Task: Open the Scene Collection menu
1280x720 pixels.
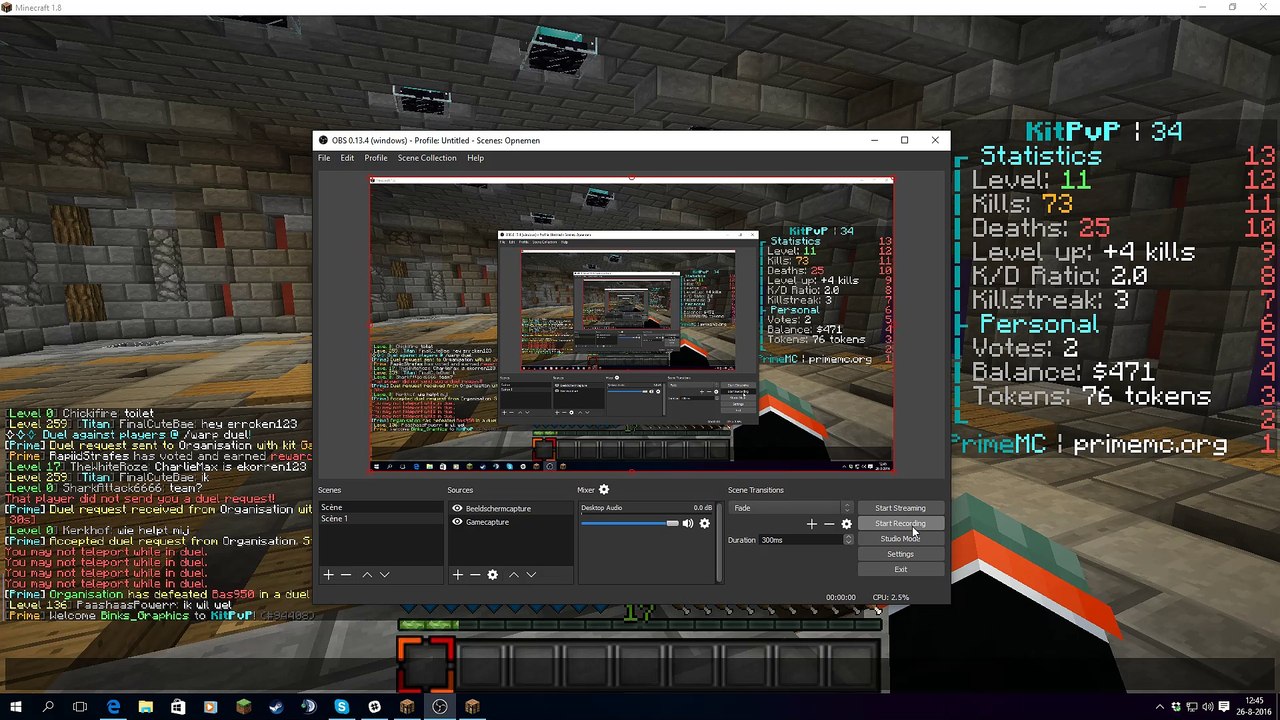Action: (427, 158)
